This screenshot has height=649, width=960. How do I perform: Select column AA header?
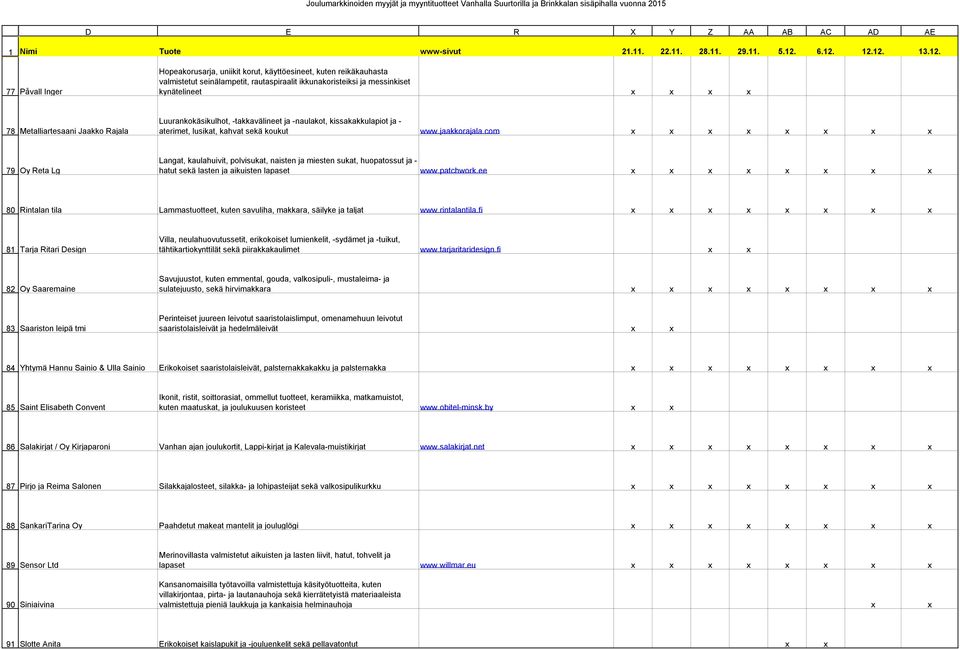click(x=748, y=31)
